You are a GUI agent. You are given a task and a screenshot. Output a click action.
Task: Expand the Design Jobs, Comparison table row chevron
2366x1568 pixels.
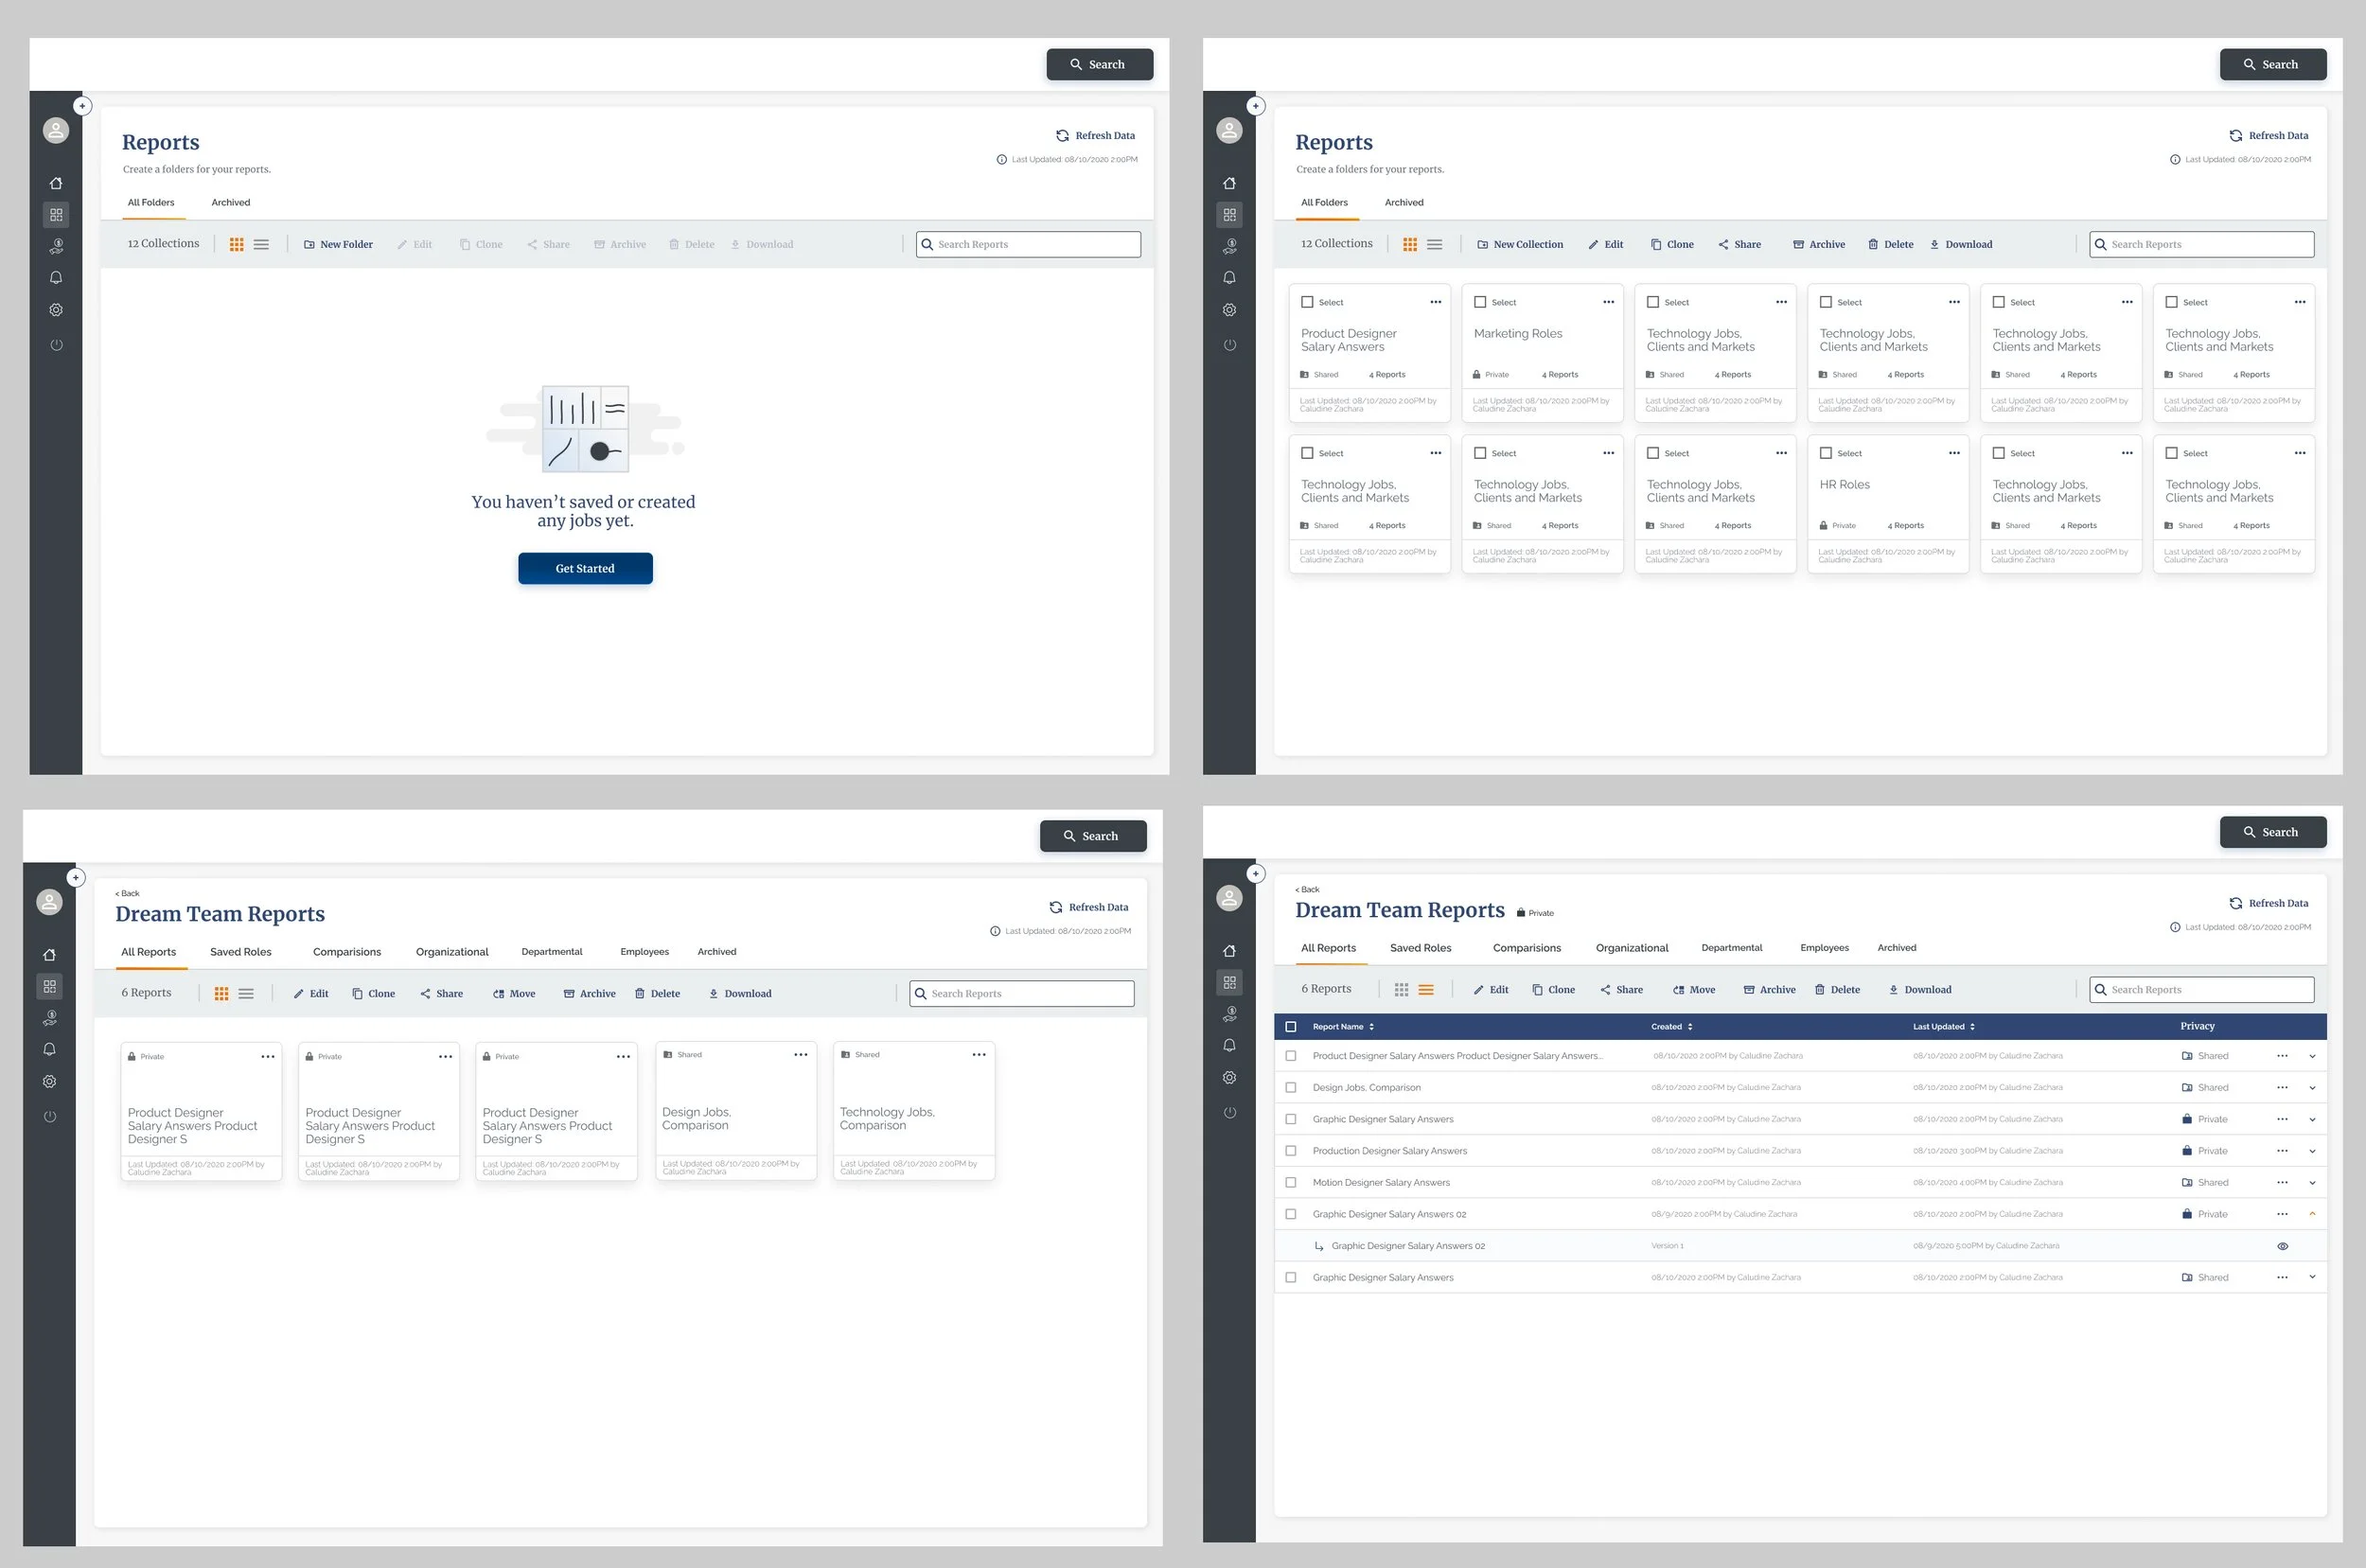point(2312,1088)
